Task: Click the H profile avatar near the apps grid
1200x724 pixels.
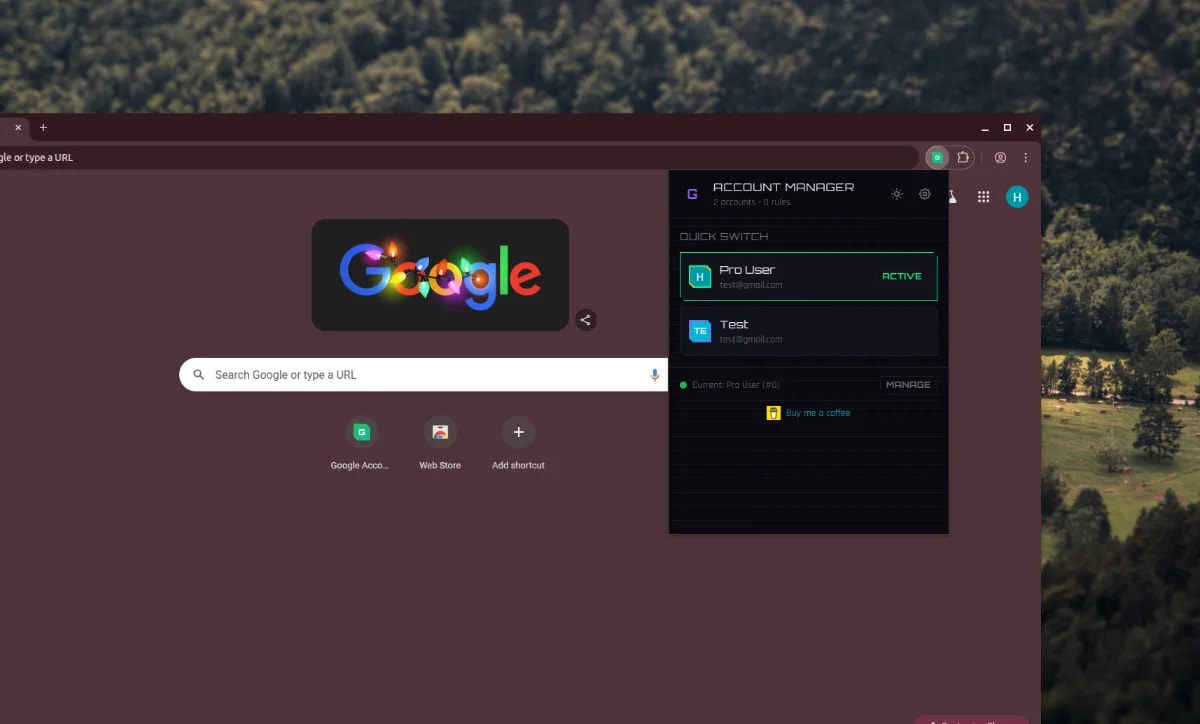Action: point(1018,196)
